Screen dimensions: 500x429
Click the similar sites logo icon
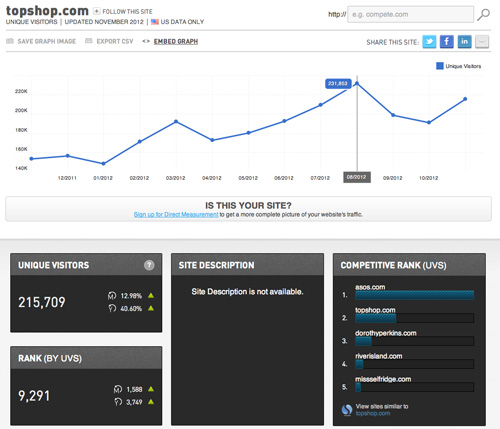[347, 410]
